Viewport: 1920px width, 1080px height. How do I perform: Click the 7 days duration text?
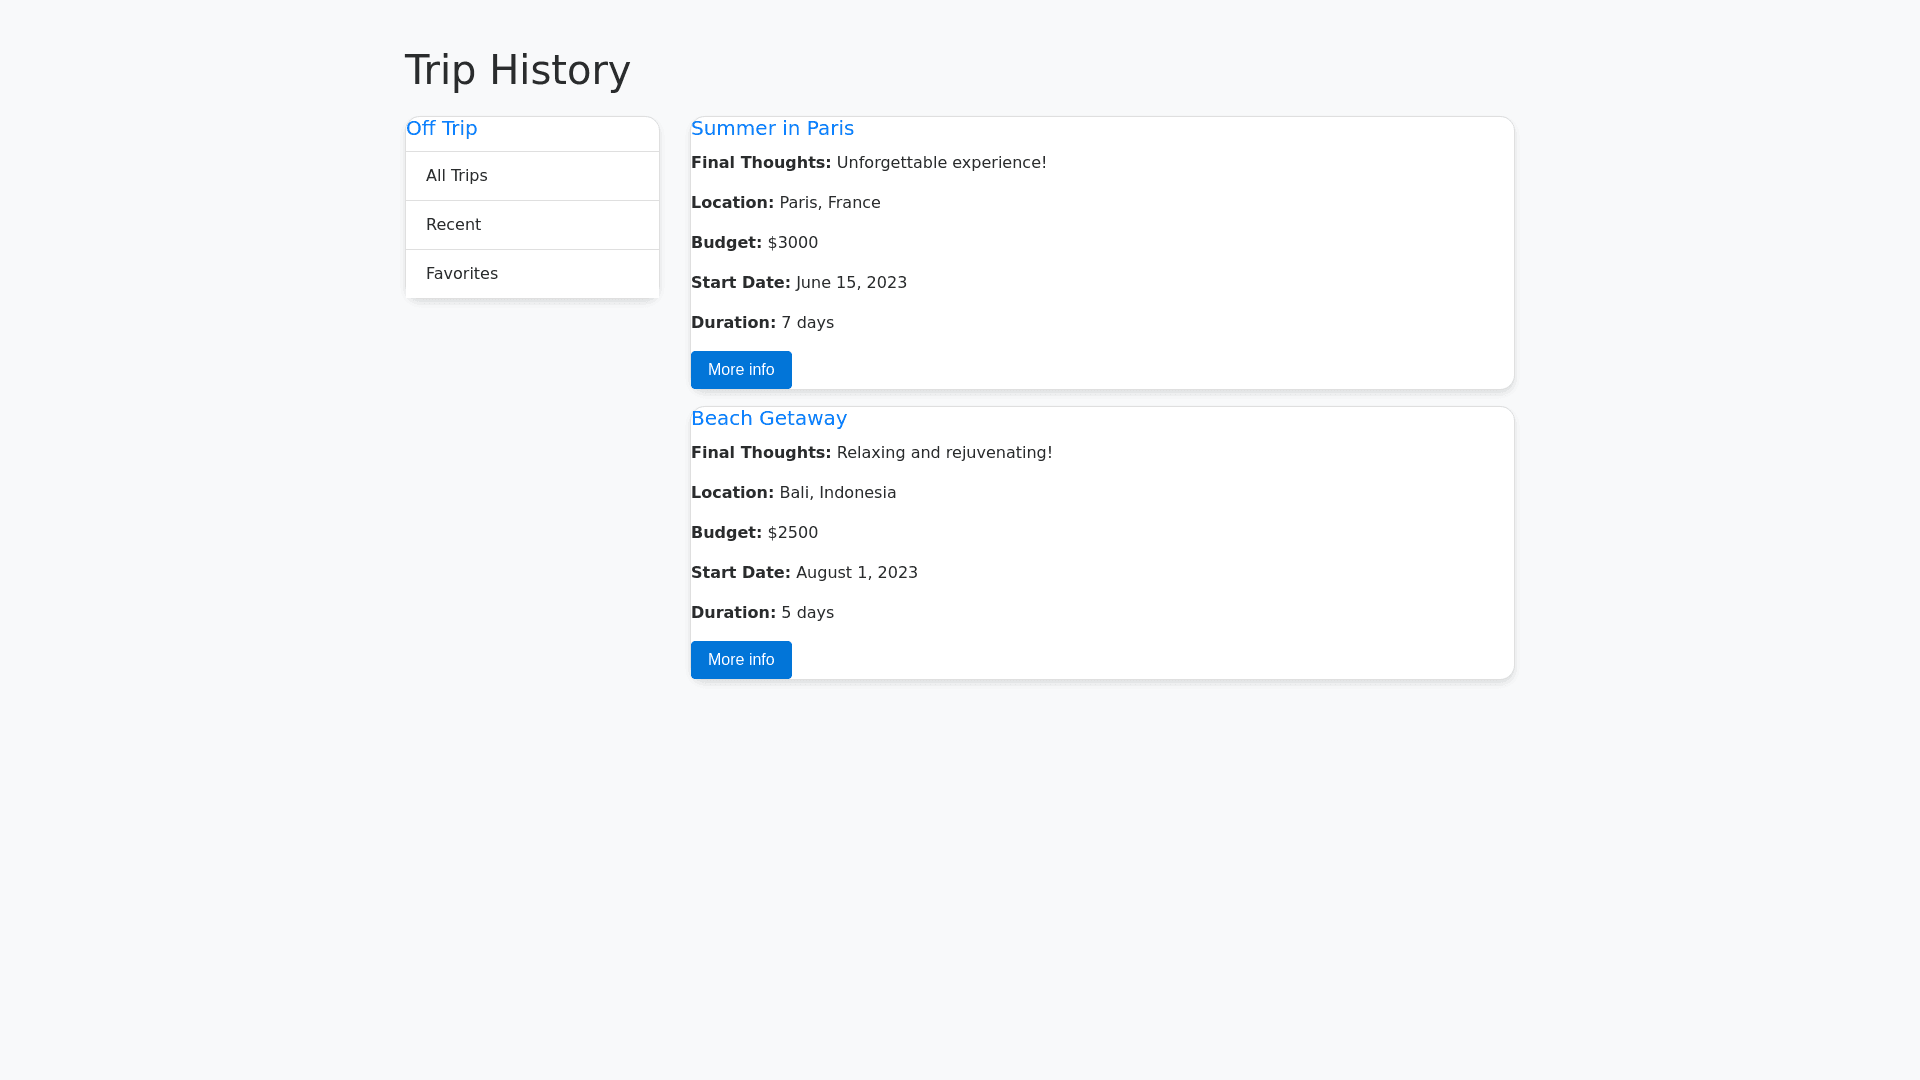[x=807, y=323]
